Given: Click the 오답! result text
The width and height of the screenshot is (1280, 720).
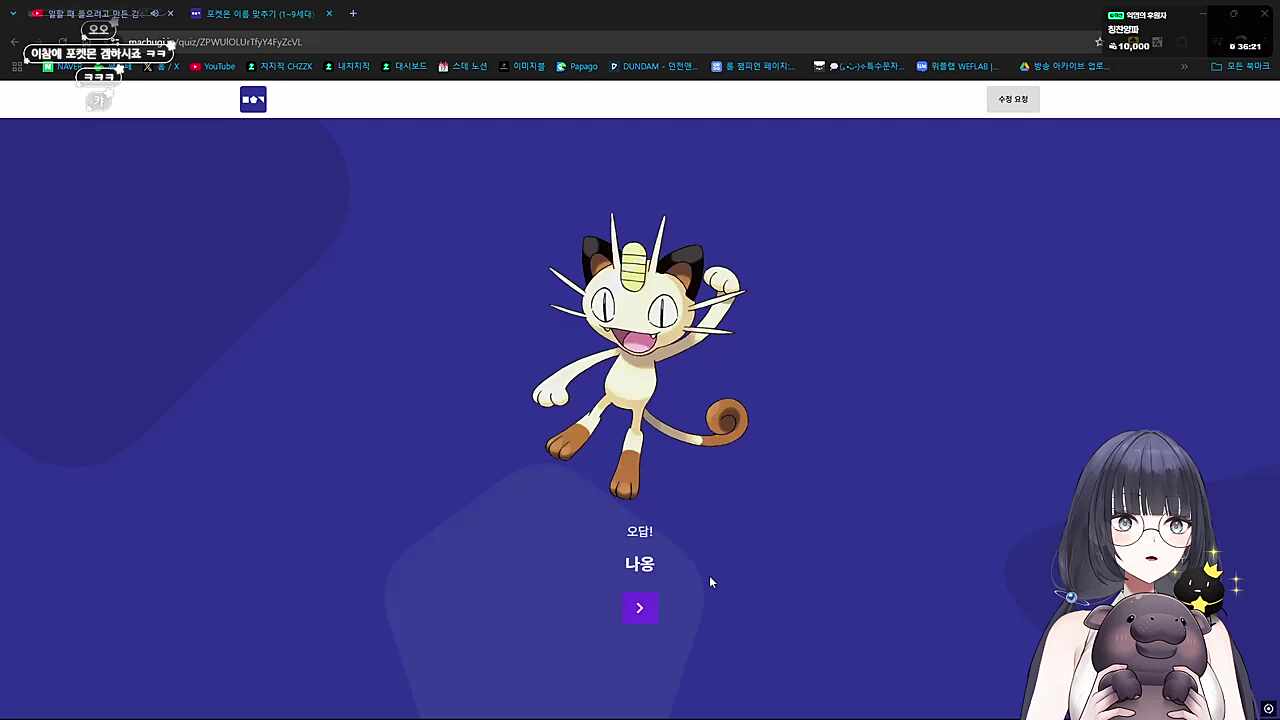Looking at the screenshot, I should click(639, 531).
